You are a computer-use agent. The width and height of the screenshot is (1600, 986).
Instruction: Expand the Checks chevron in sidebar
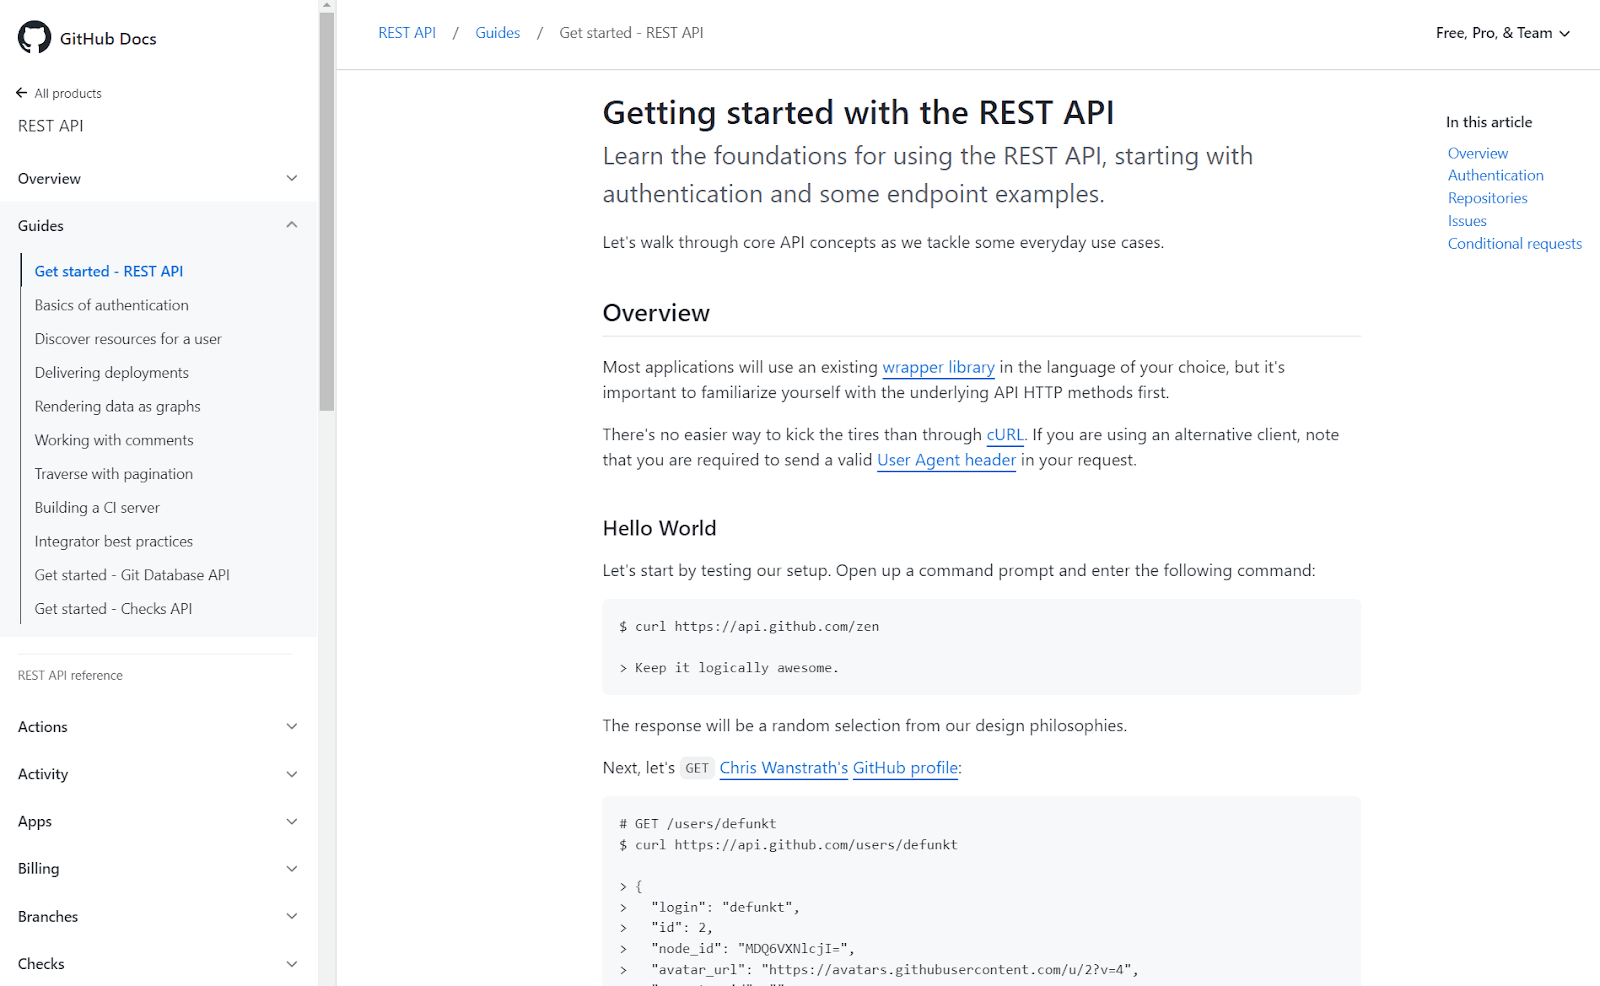click(292, 964)
